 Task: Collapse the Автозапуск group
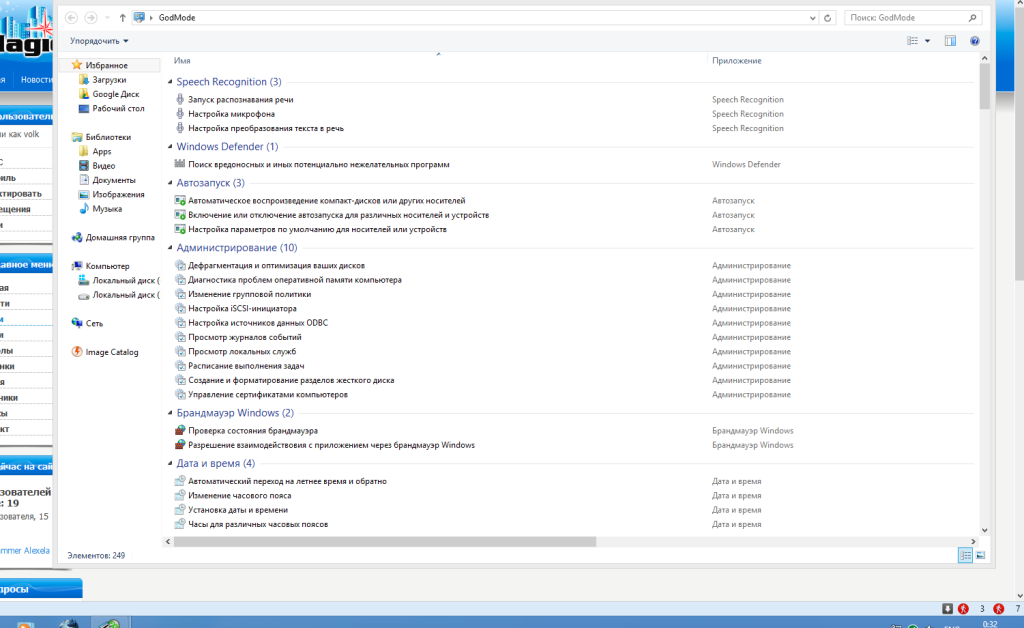tap(170, 183)
